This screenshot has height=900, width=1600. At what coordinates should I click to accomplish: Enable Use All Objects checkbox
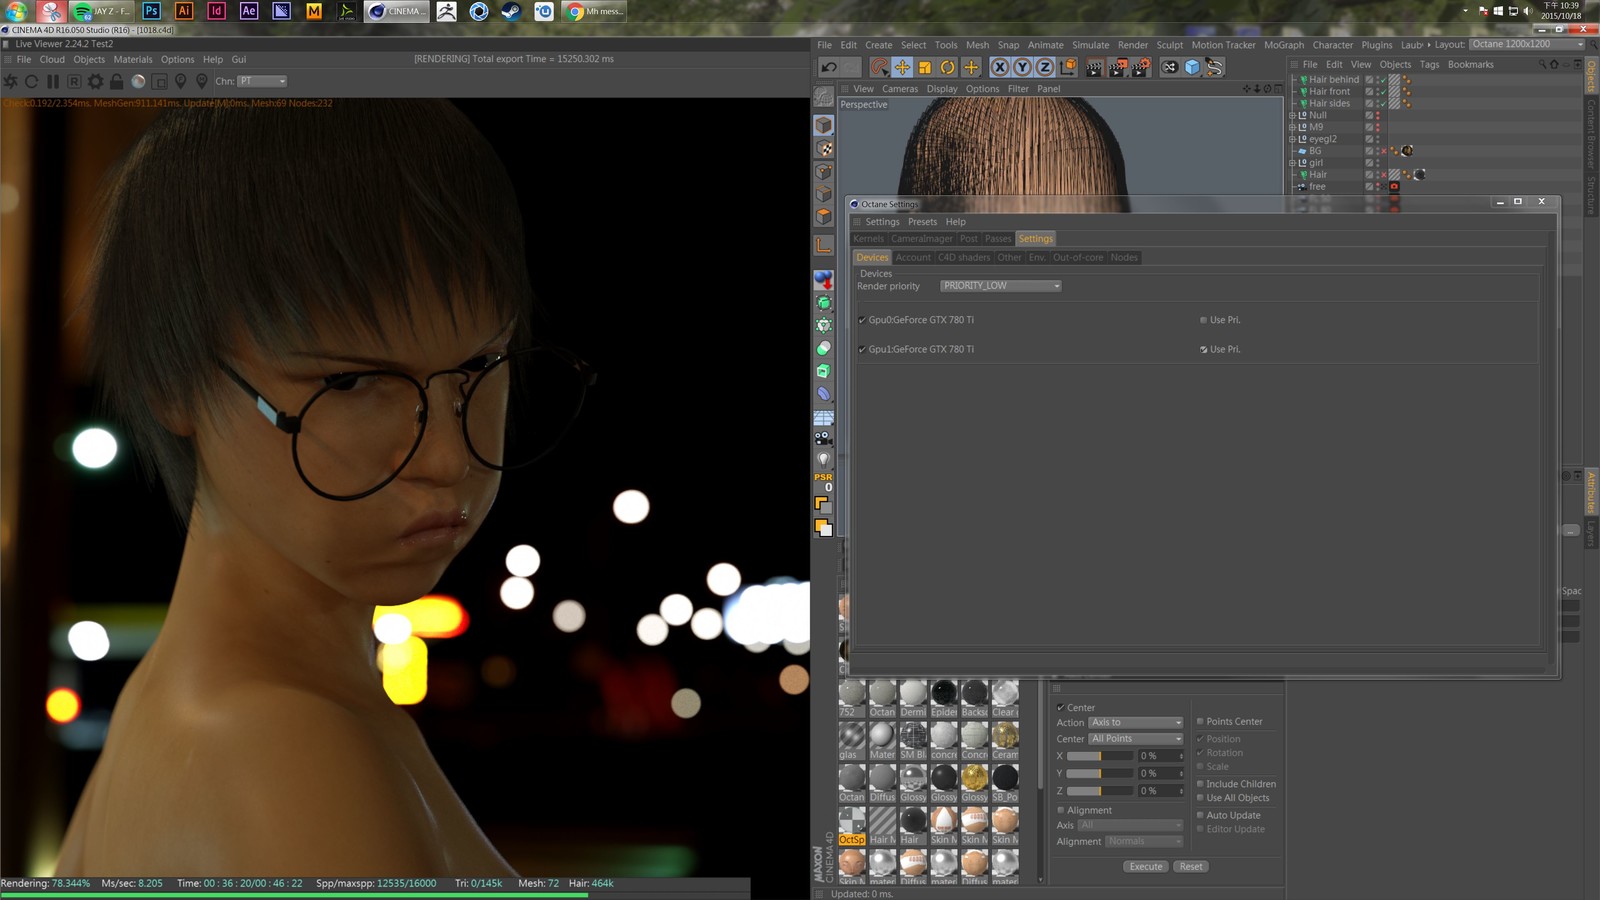point(1200,798)
